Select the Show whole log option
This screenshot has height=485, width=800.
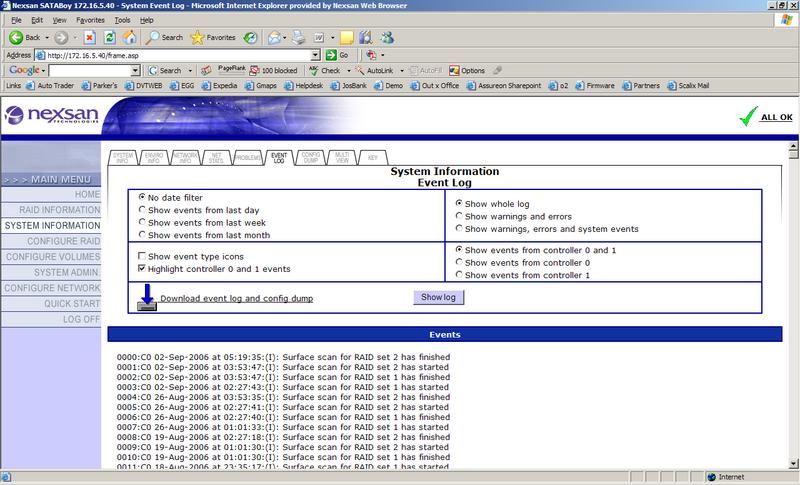click(459, 203)
